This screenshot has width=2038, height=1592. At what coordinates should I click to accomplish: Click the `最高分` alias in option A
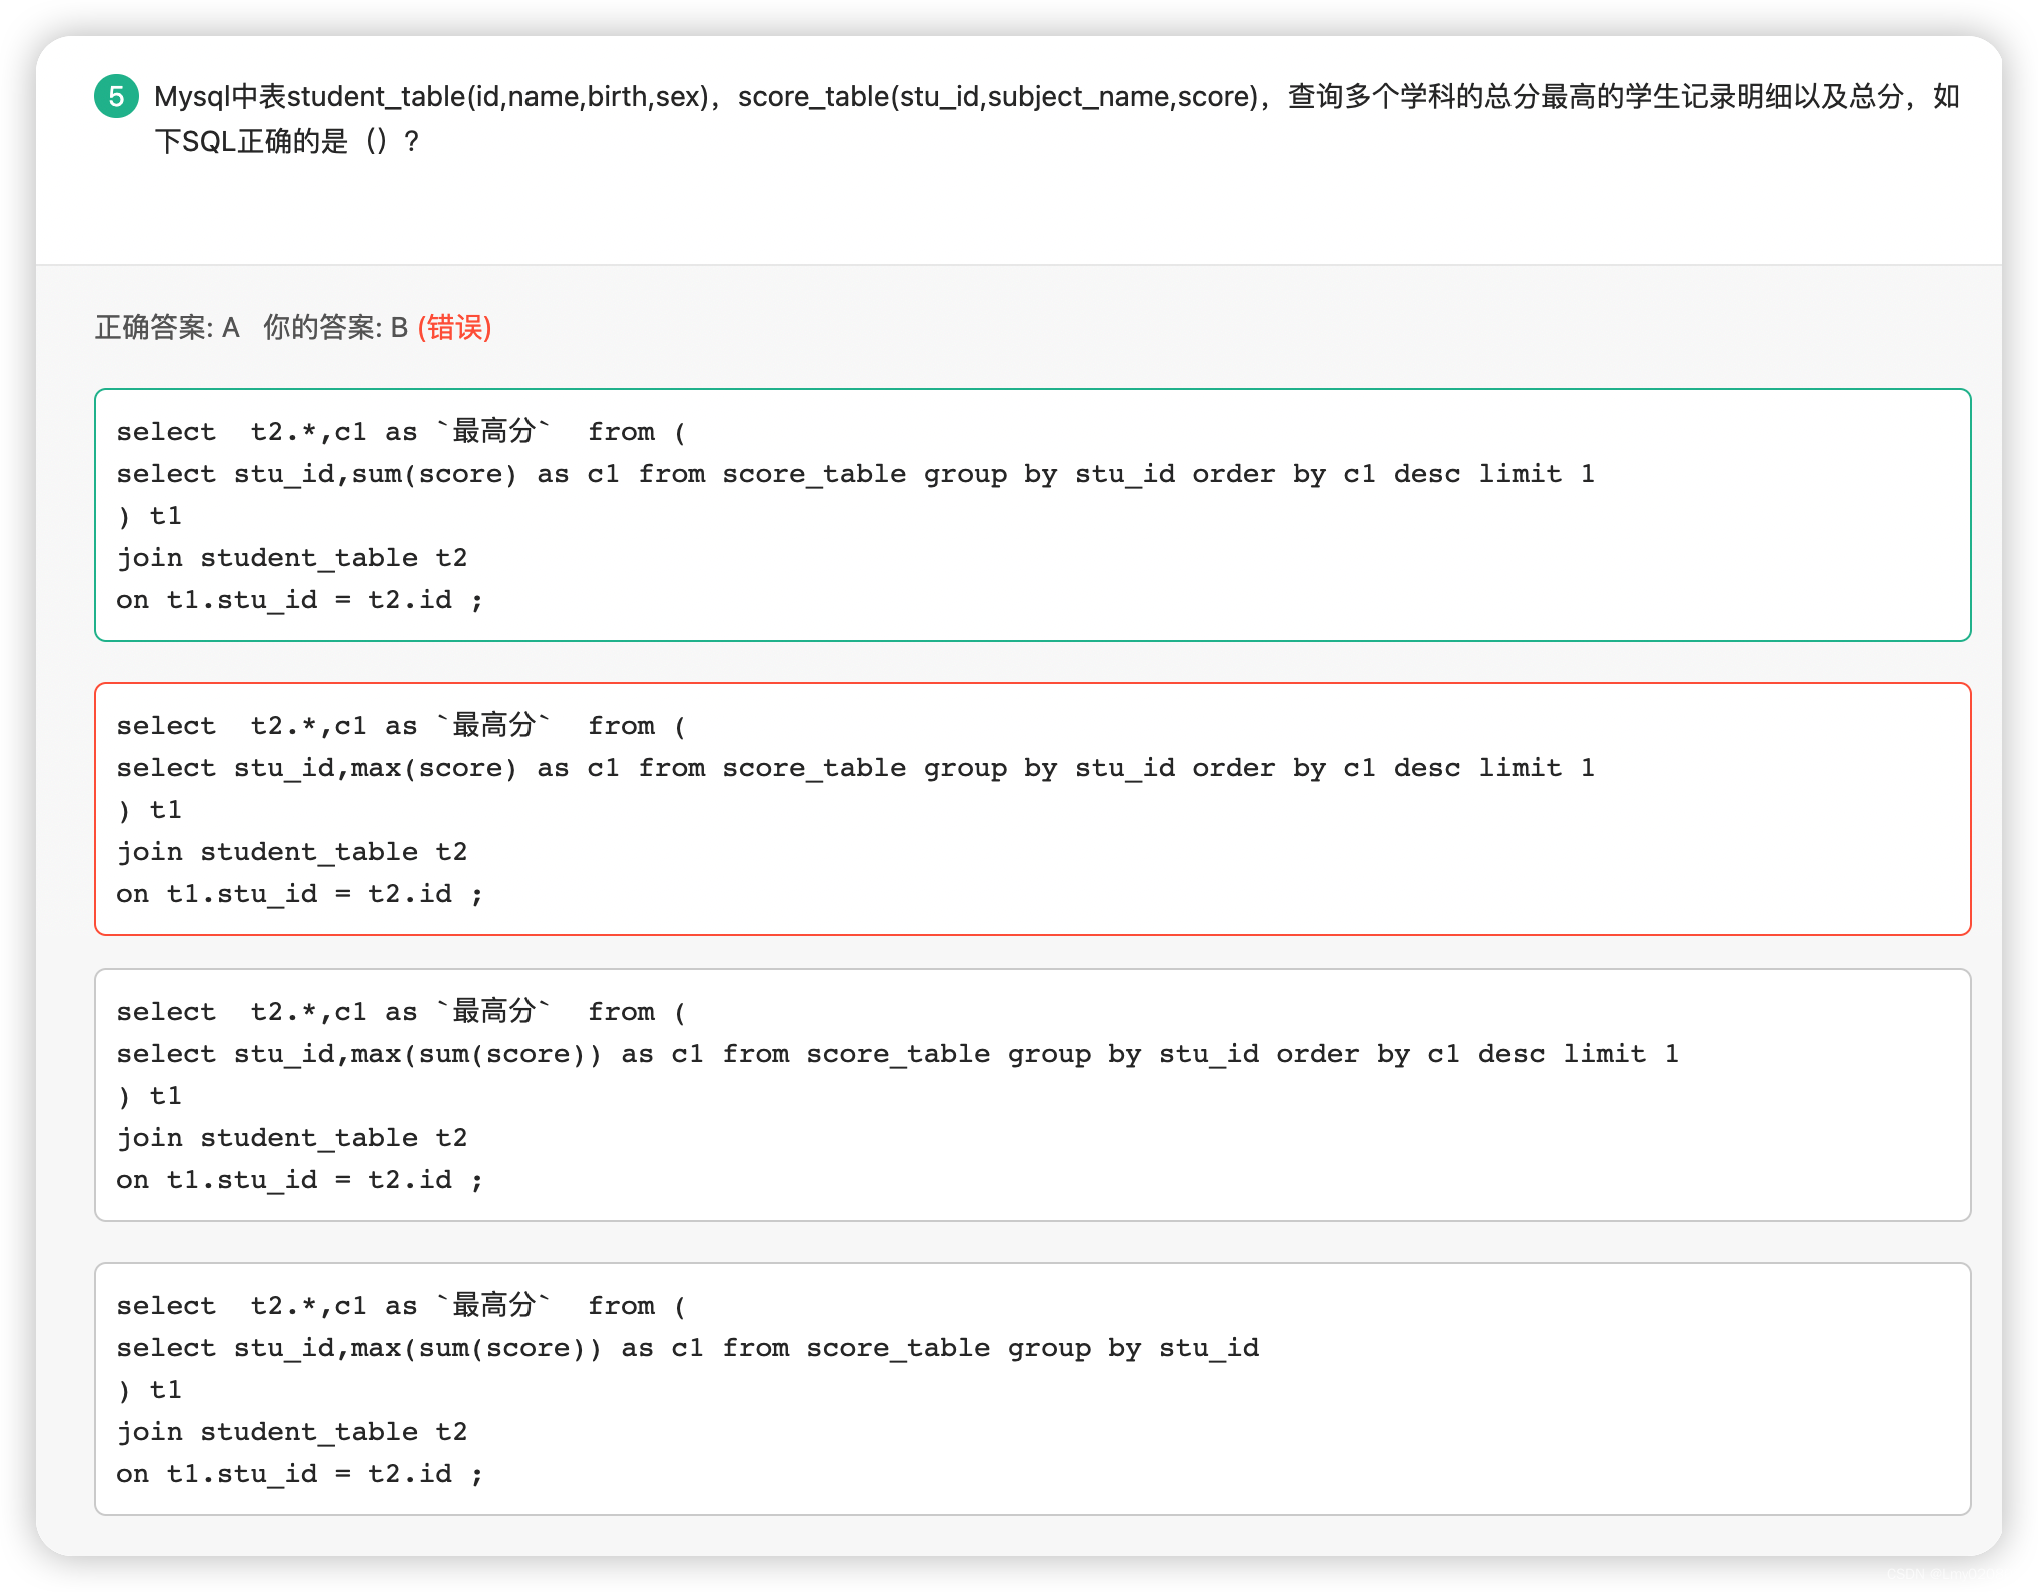pyautogui.click(x=494, y=430)
